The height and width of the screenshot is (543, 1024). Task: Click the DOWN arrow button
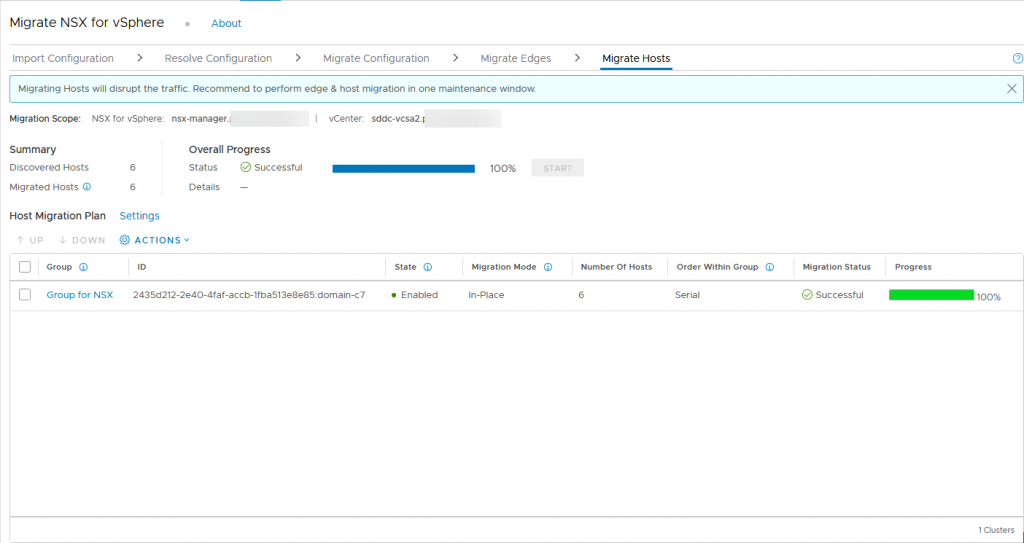point(82,240)
